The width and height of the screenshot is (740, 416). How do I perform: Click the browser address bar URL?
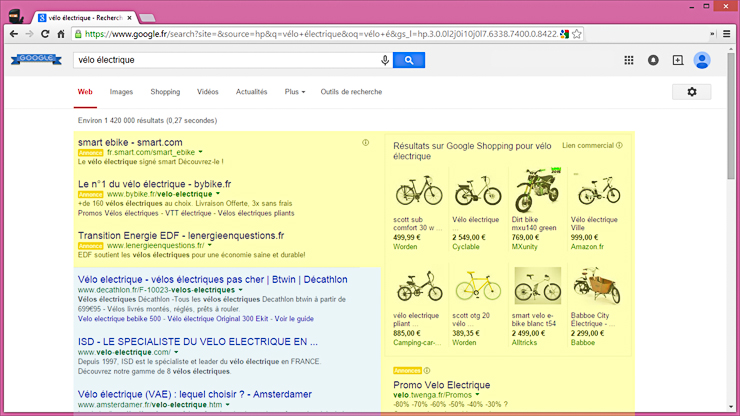[321, 34]
